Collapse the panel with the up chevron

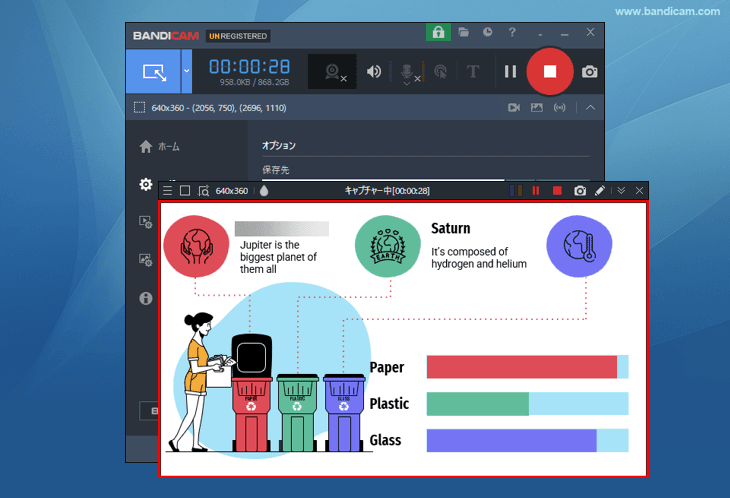(591, 108)
